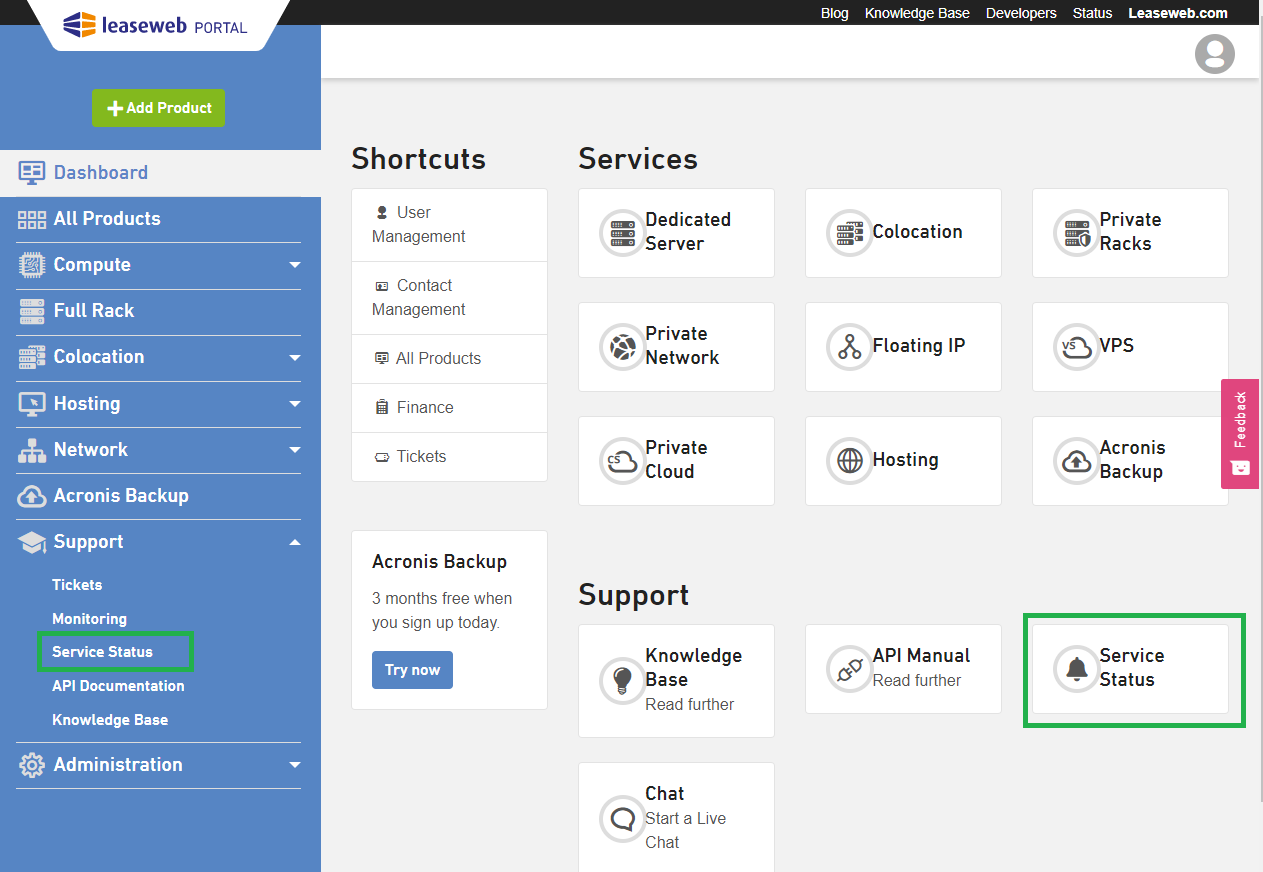
Task: Click the API Manual plug icon
Action: coord(849,669)
